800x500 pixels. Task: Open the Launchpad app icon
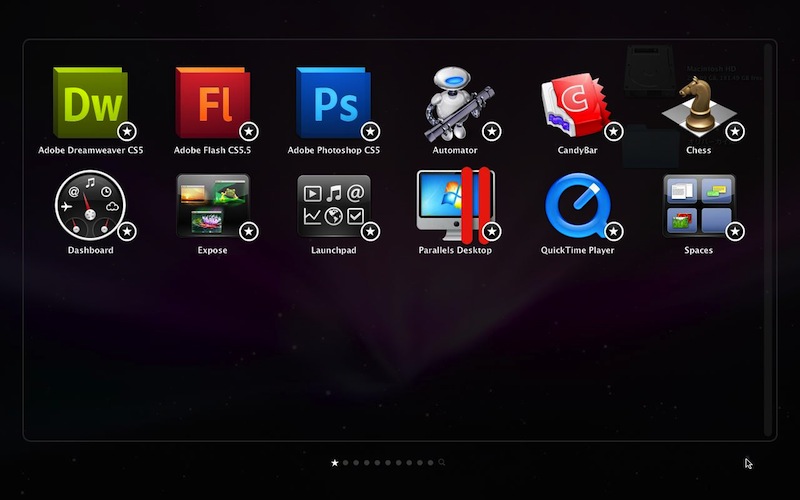(x=333, y=204)
